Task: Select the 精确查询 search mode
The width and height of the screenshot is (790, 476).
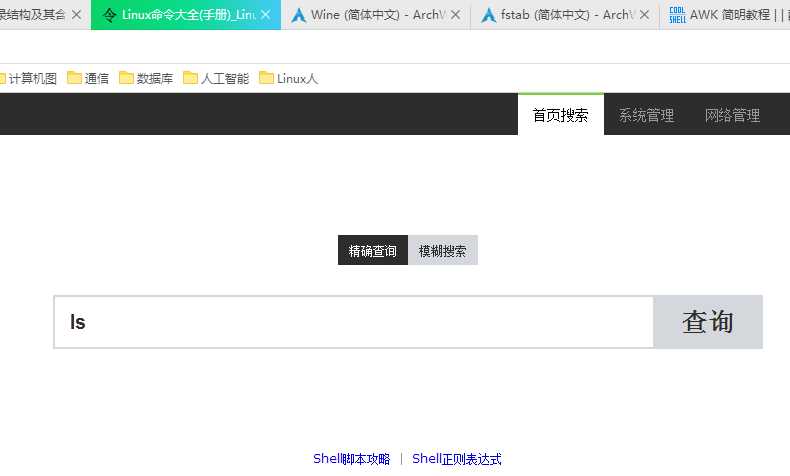Action: pos(373,250)
